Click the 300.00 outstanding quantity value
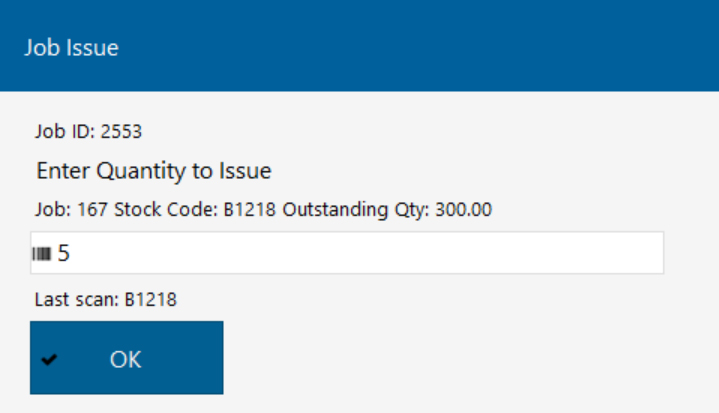The height and width of the screenshot is (413, 719). (x=463, y=209)
